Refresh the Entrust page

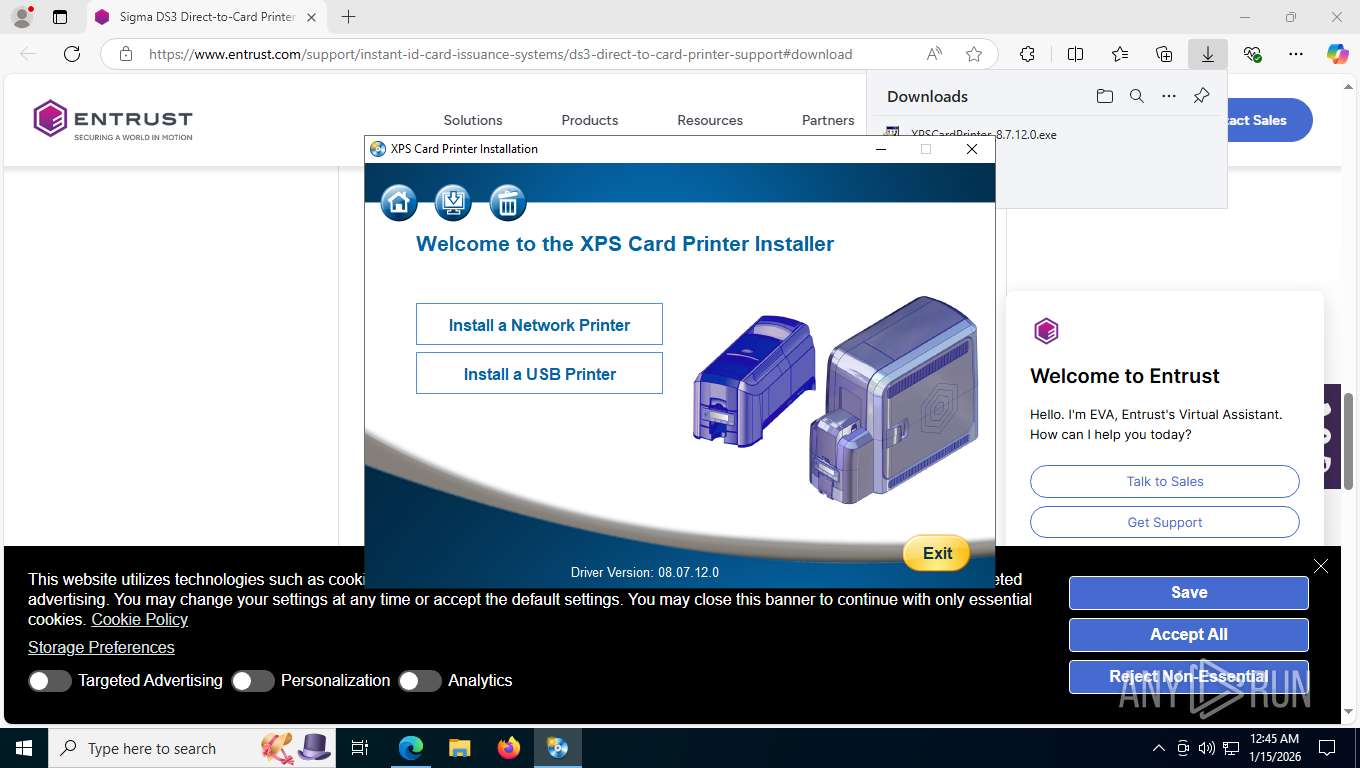tap(72, 54)
